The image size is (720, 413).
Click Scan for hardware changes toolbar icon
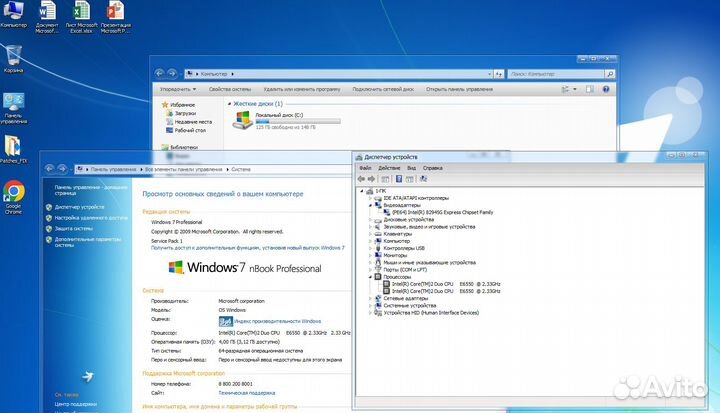[423, 179]
